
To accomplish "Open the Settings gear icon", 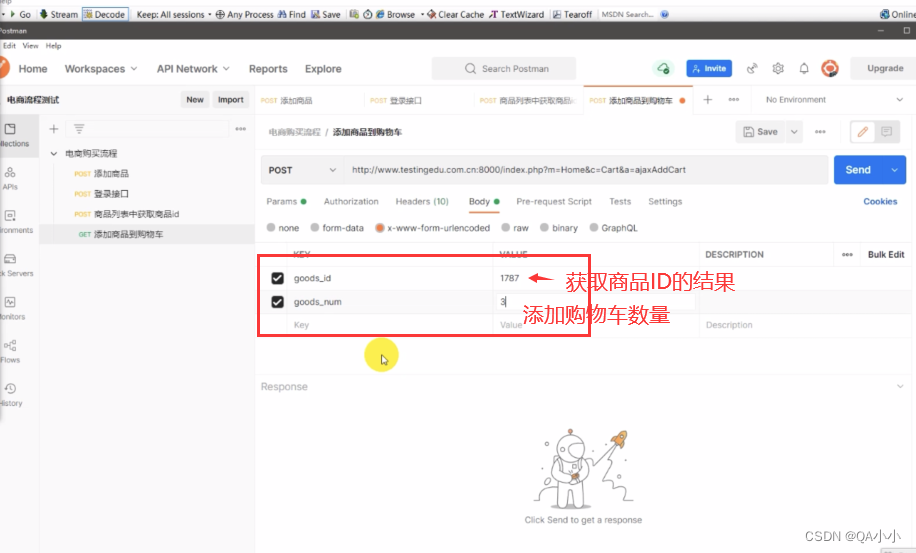I will click(778, 68).
